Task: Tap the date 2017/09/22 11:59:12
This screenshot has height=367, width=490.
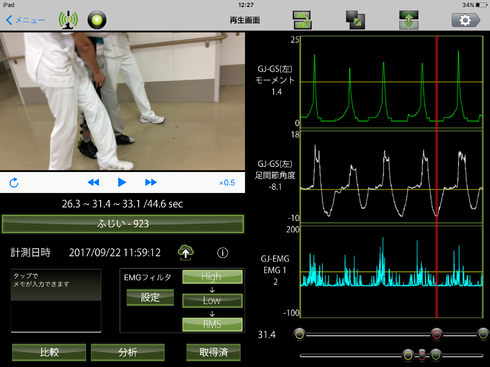Action: (x=115, y=253)
